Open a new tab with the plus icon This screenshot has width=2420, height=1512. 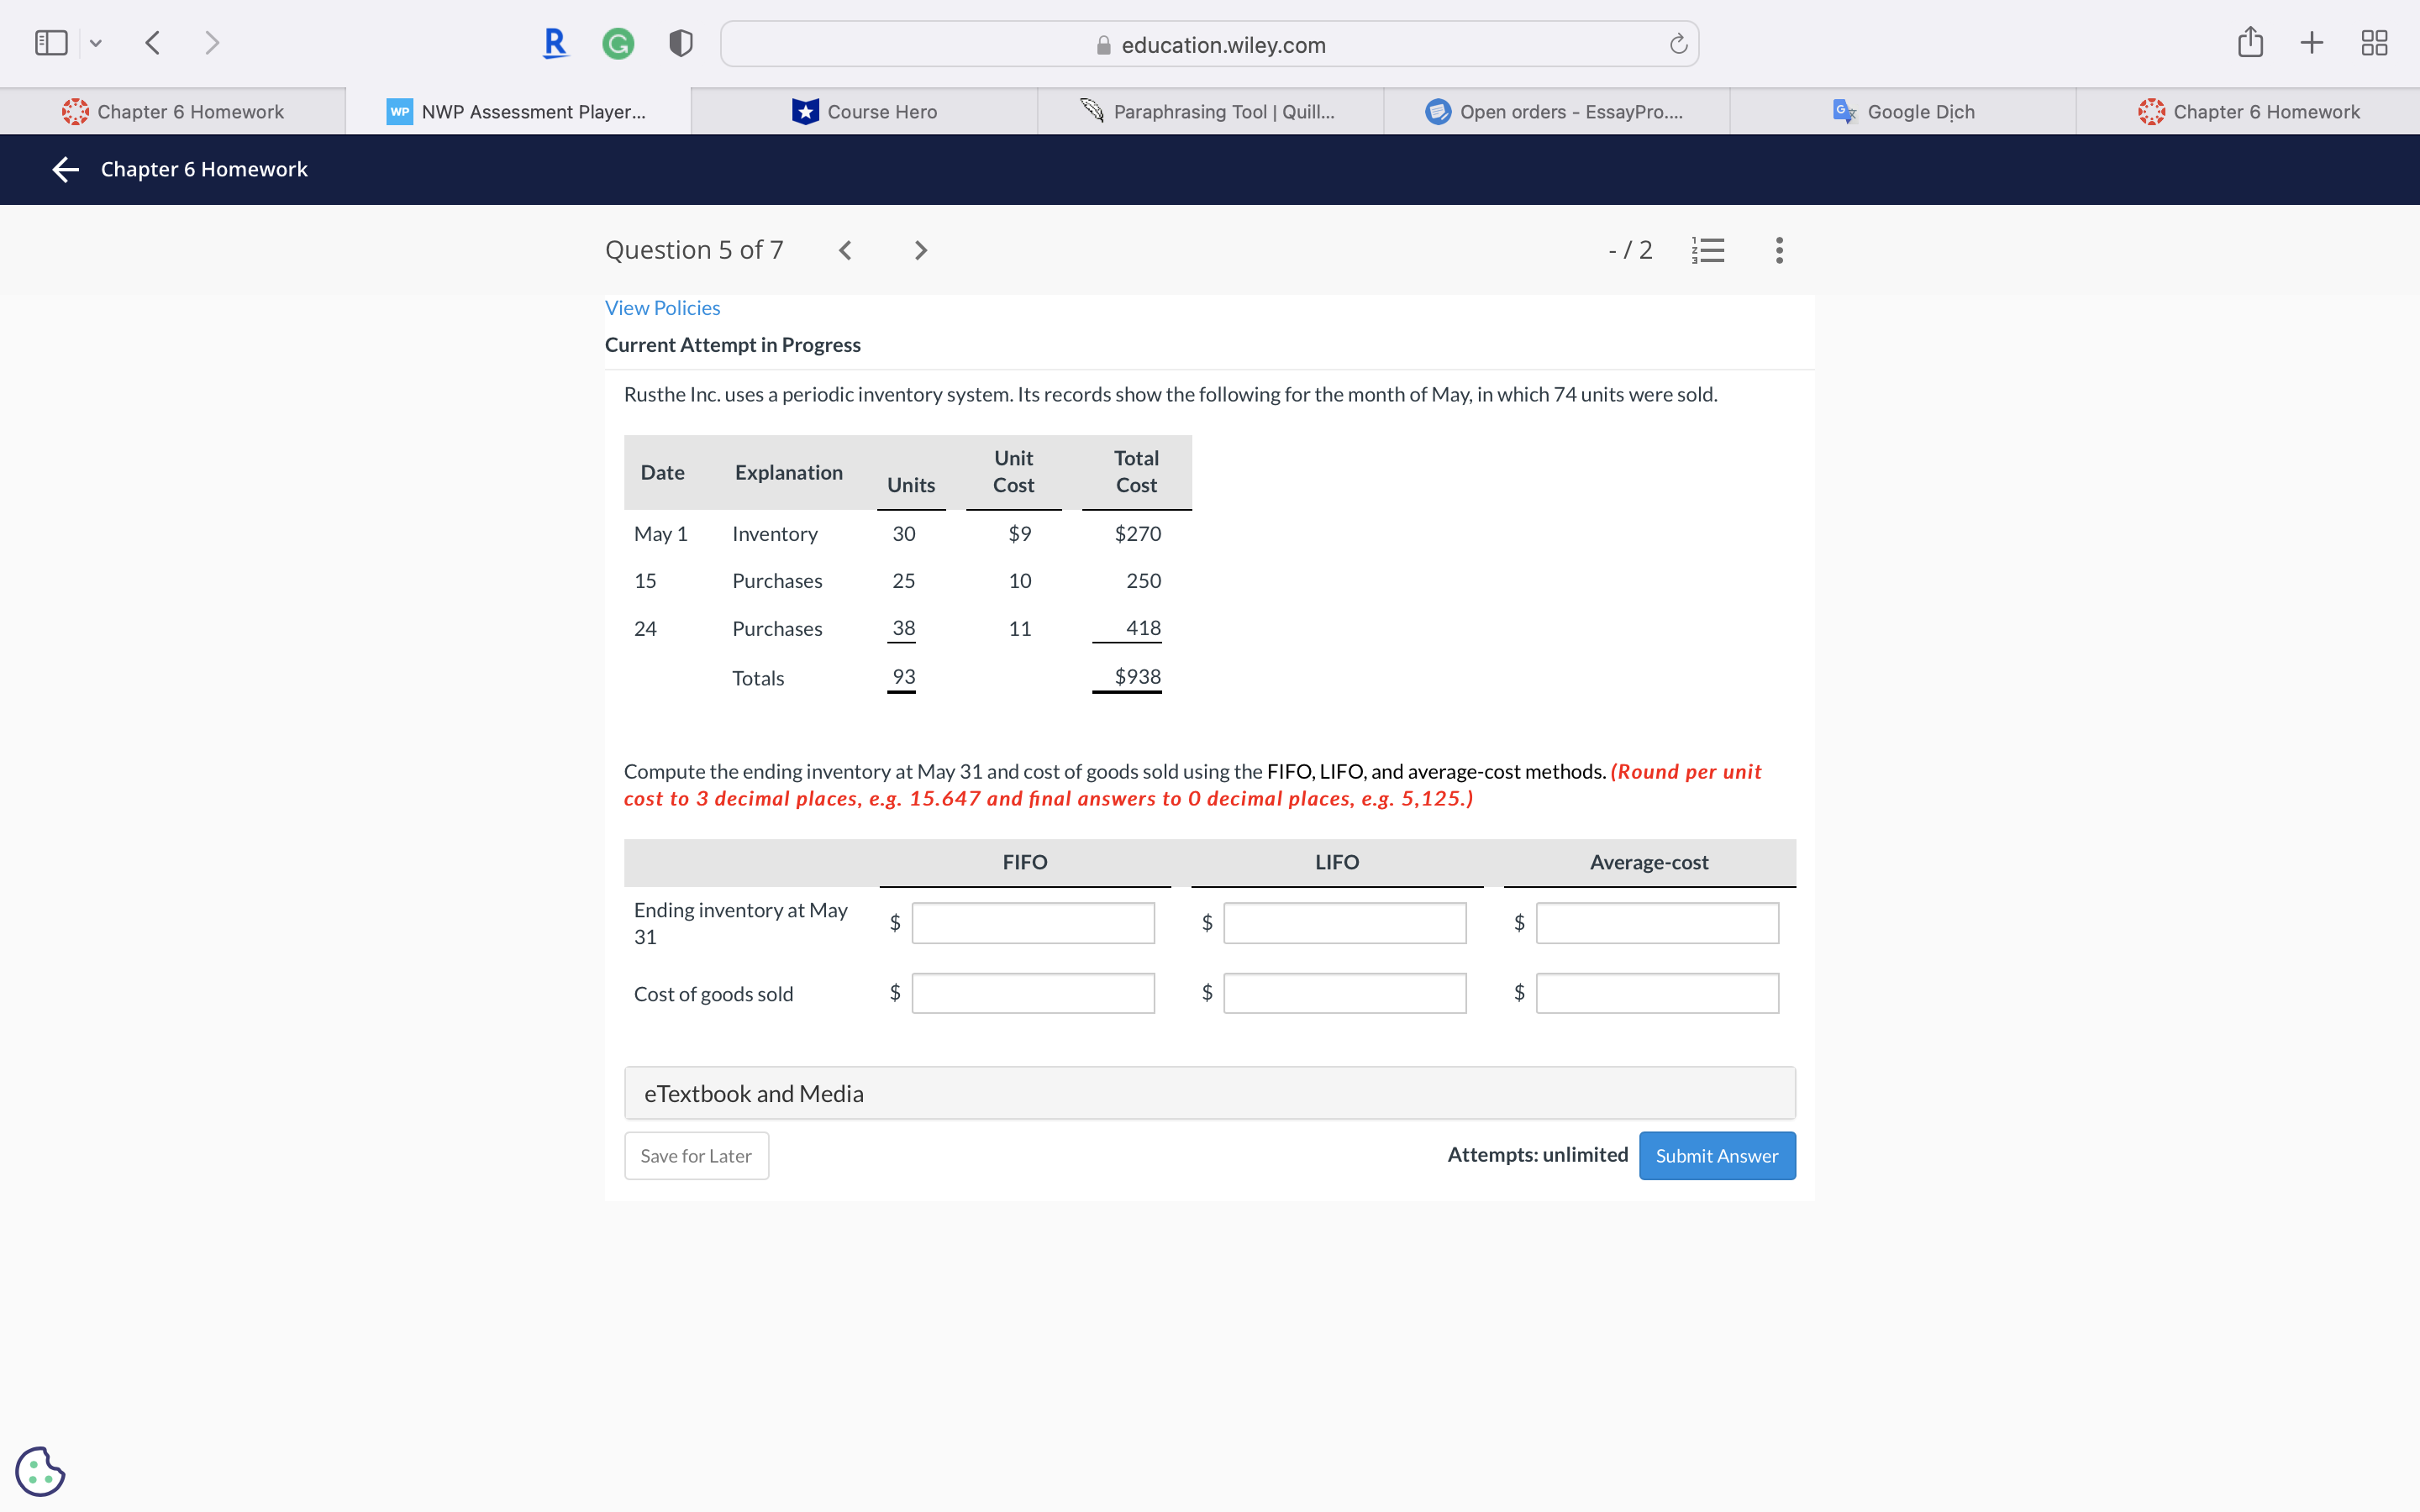coord(2311,43)
